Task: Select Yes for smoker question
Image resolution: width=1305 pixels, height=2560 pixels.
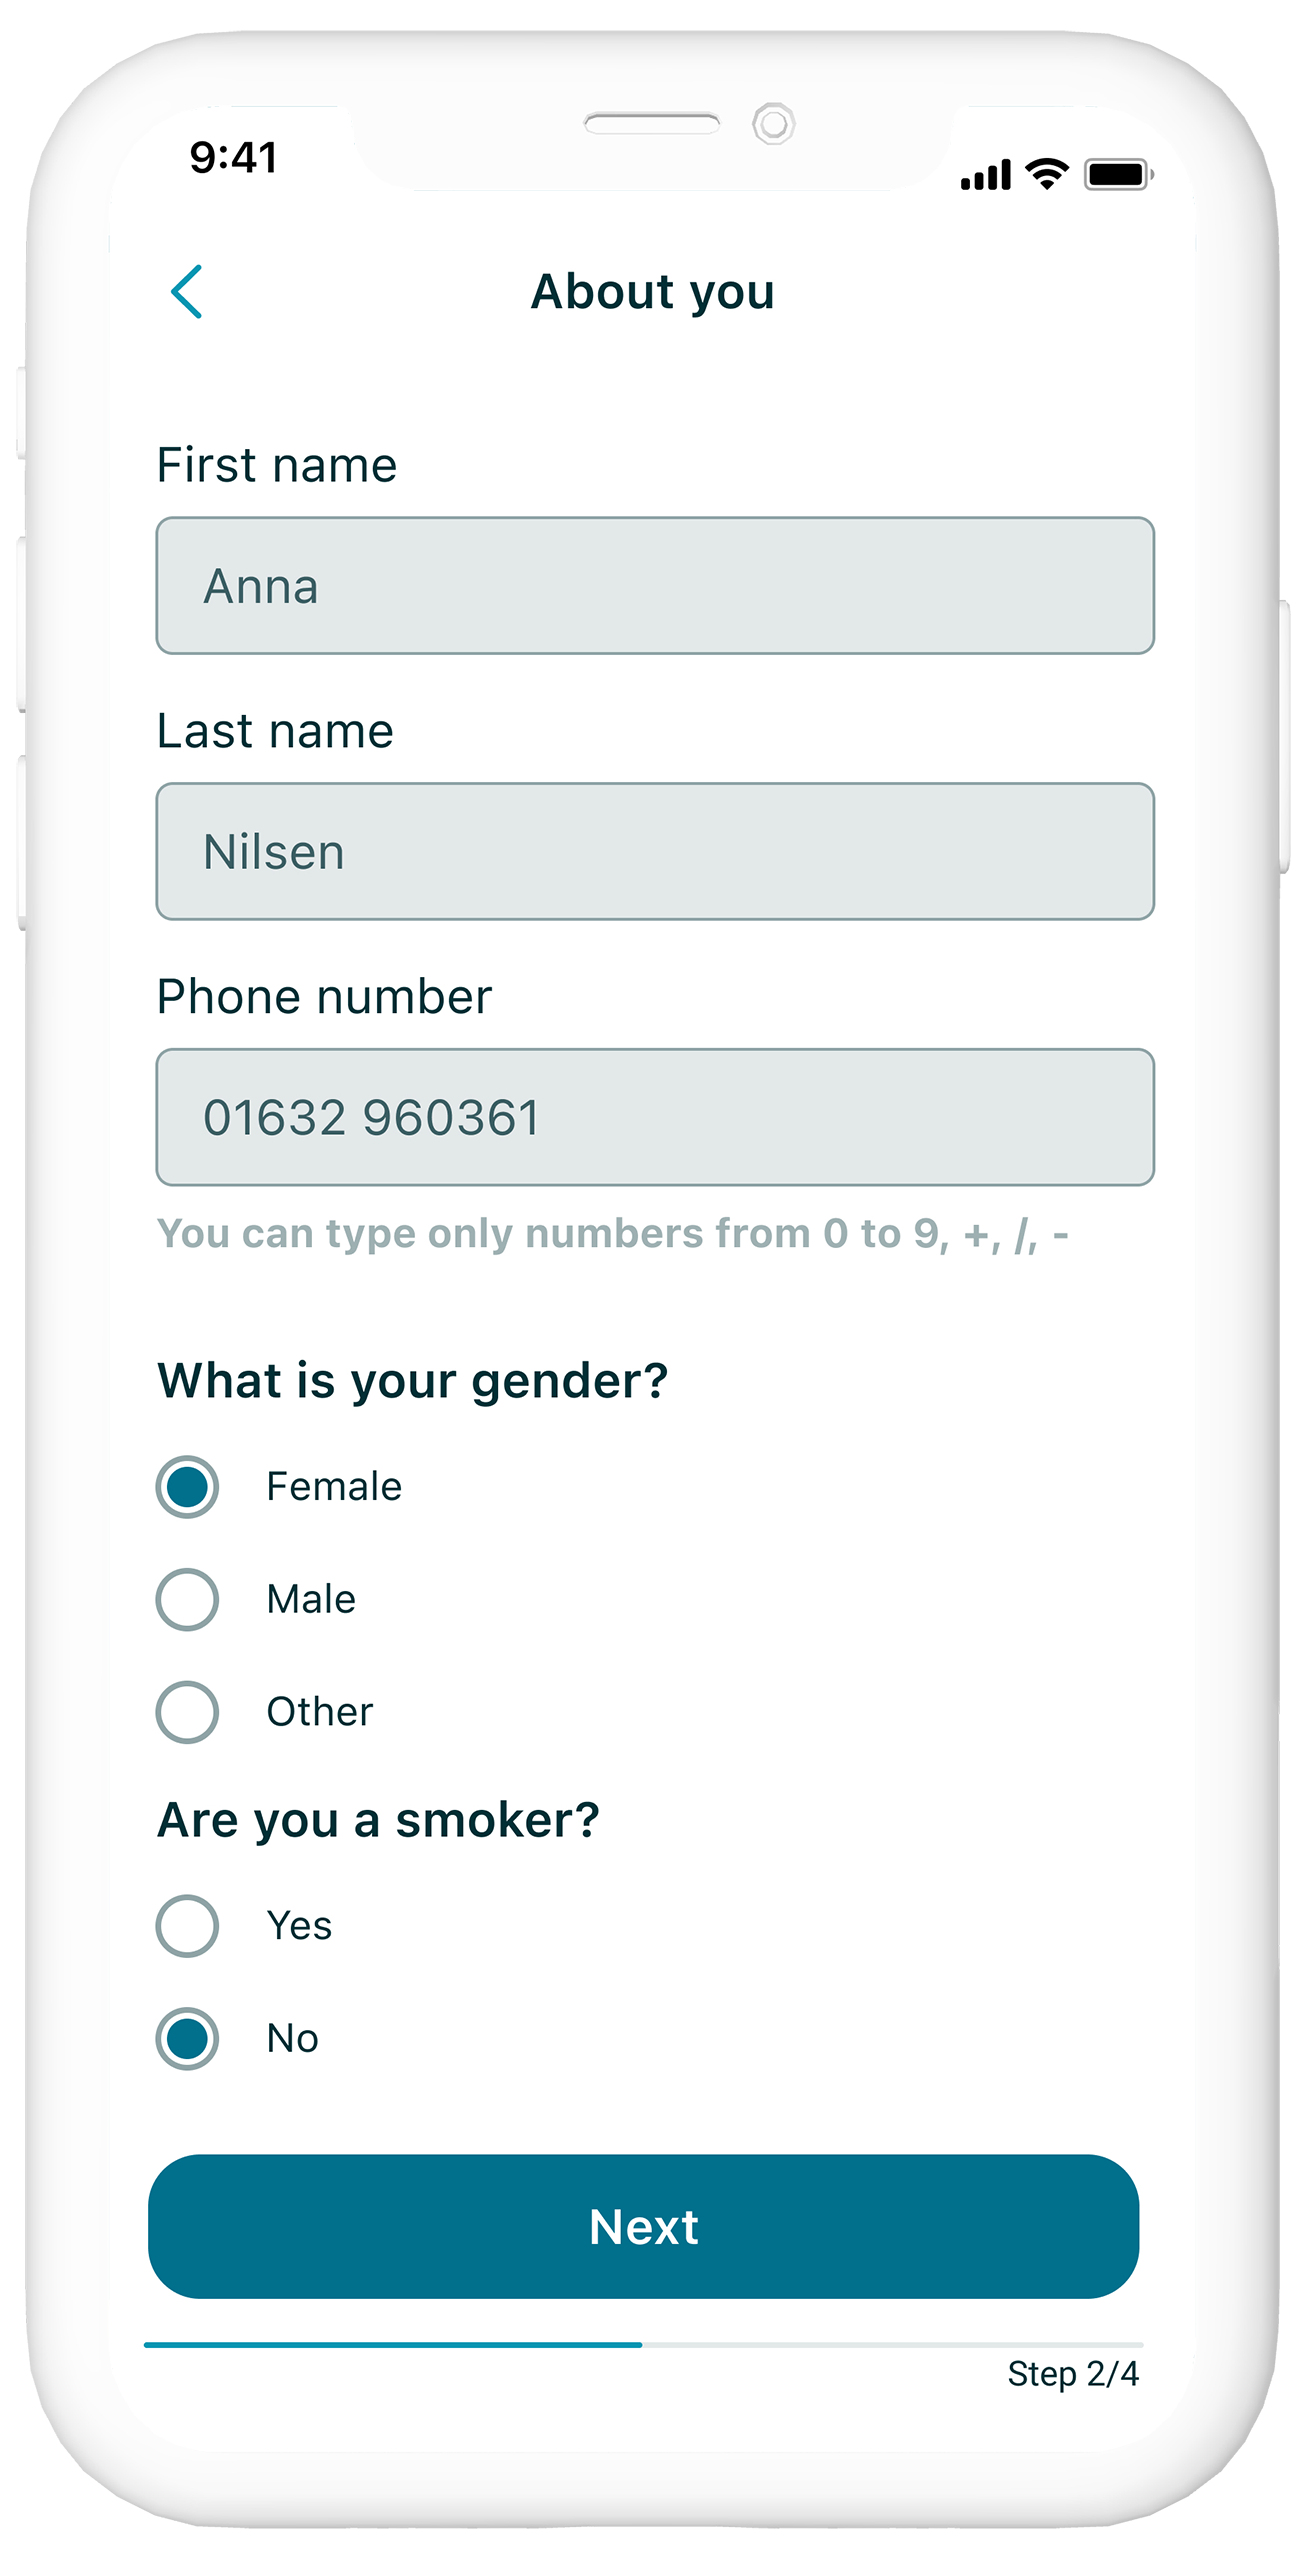Action: [x=187, y=1925]
